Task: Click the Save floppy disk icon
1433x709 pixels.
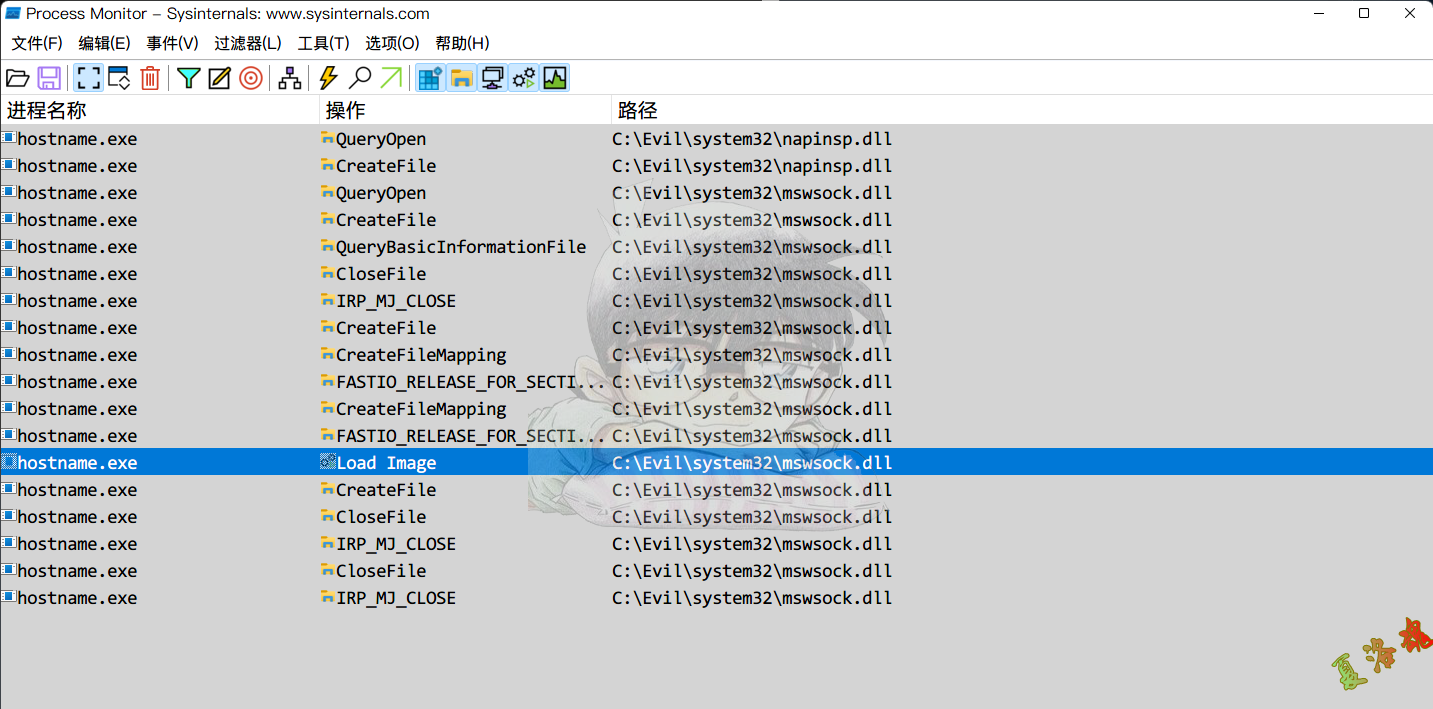Action: (x=49, y=78)
